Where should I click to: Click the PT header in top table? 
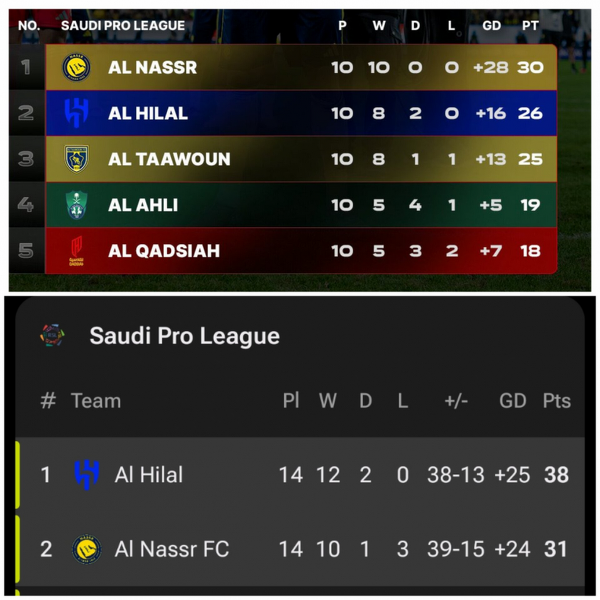(x=530, y=25)
